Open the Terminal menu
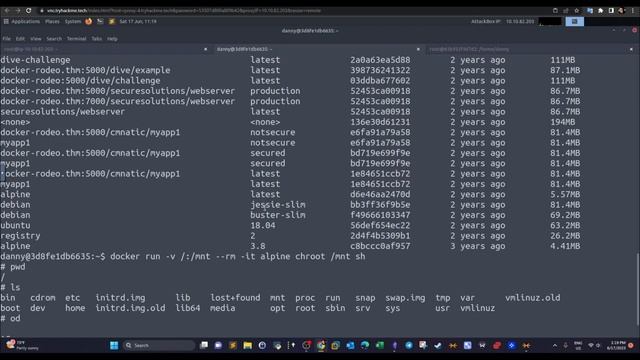 [77, 39]
